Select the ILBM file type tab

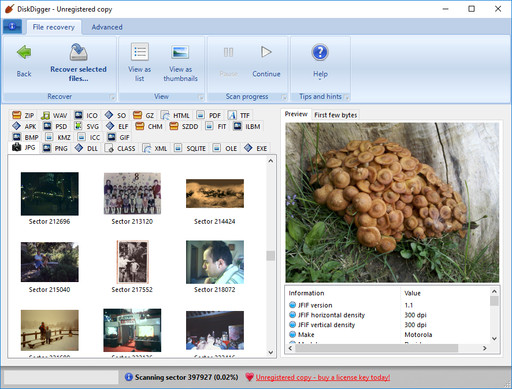point(247,126)
